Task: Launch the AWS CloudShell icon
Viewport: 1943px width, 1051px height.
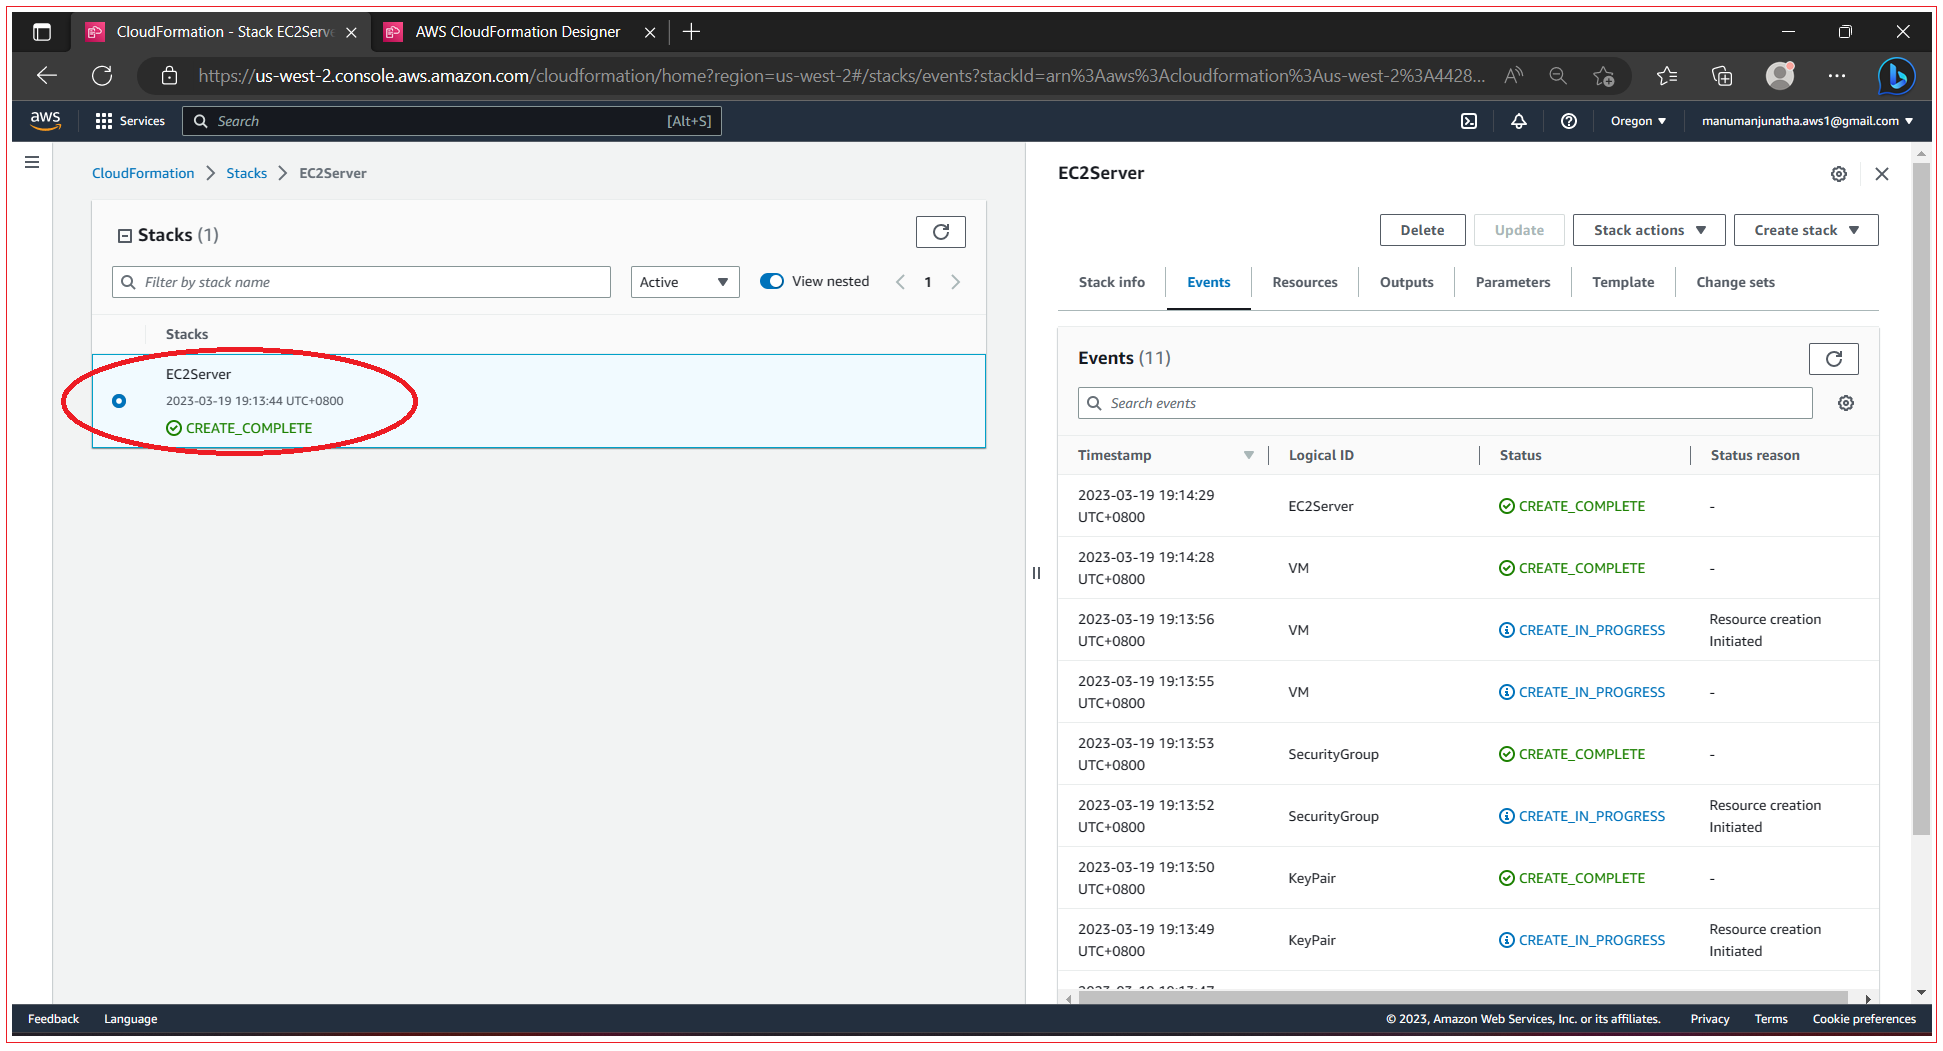Action: [x=1469, y=121]
